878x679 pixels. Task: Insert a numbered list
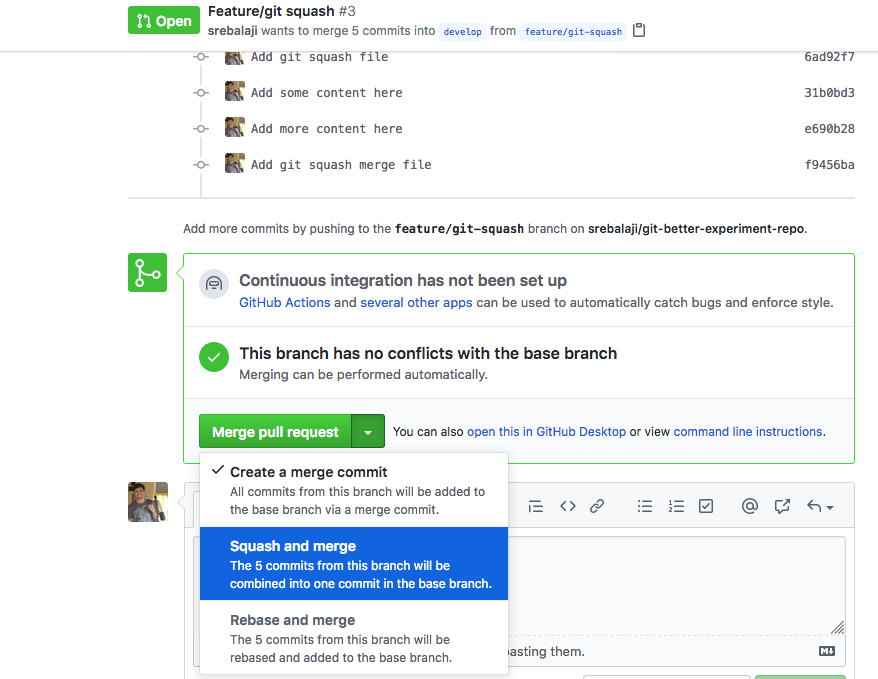click(x=676, y=506)
